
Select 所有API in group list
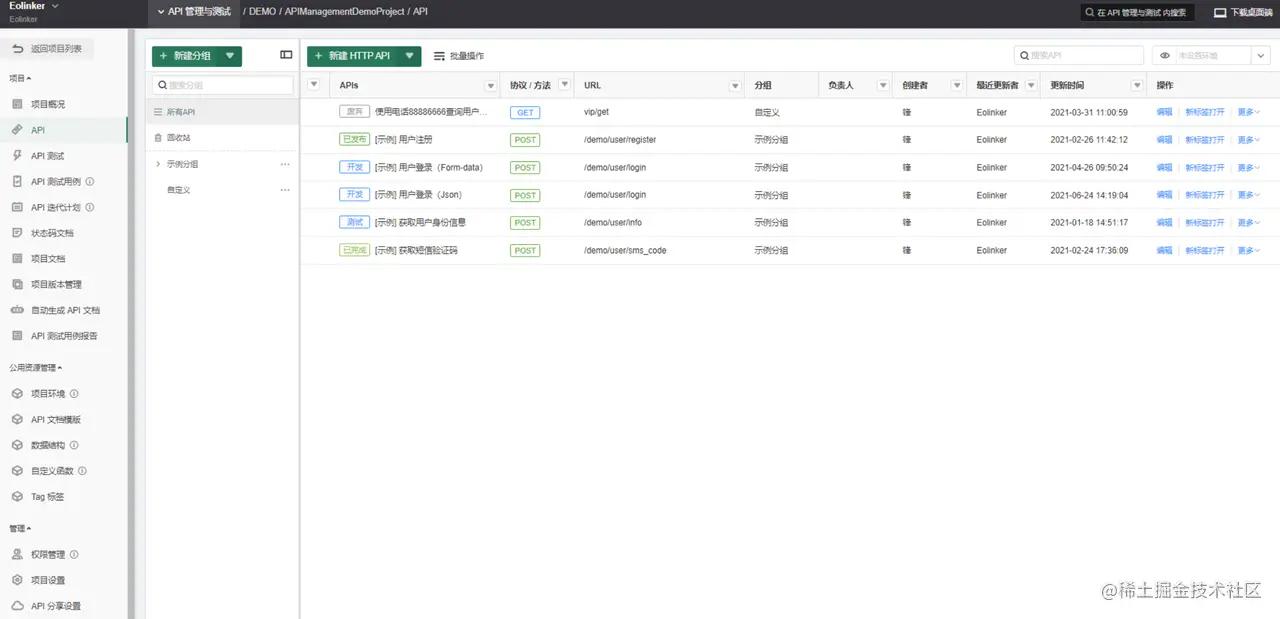click(x=222, y=112)
